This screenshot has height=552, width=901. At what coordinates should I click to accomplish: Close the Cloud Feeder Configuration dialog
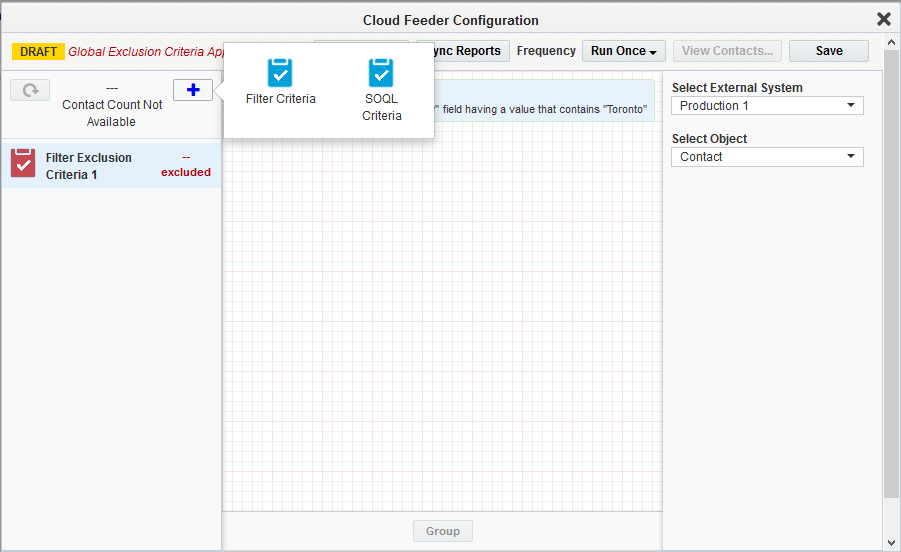(x=883, y=19)
